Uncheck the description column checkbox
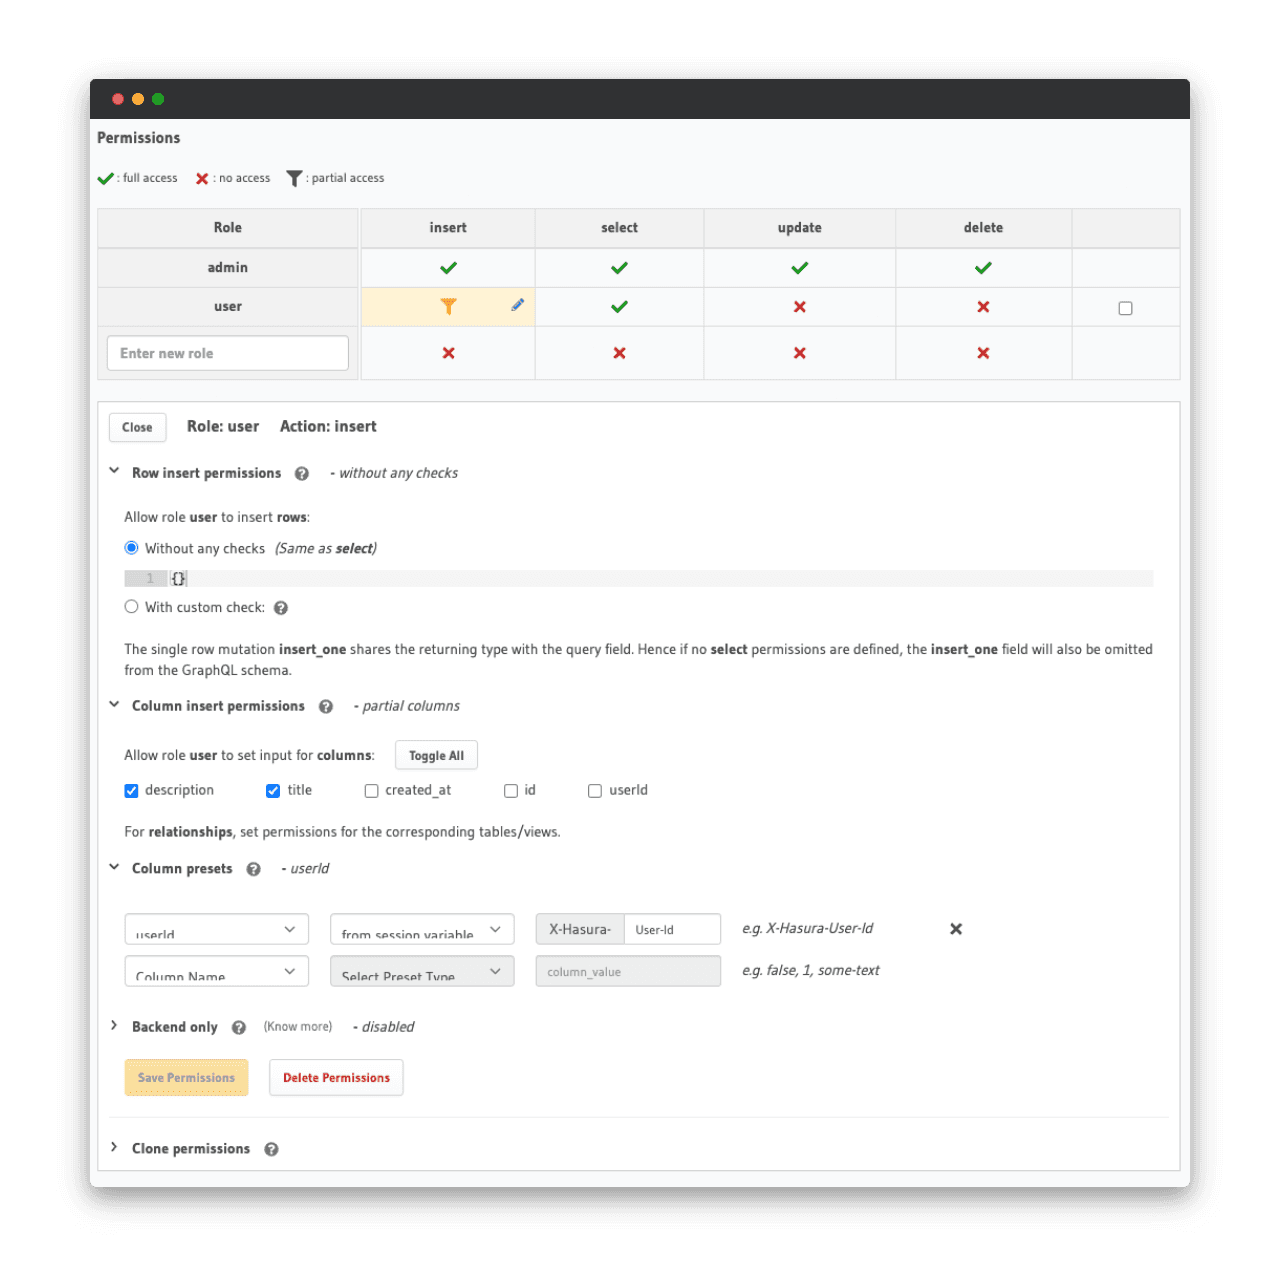 [131, 791]
